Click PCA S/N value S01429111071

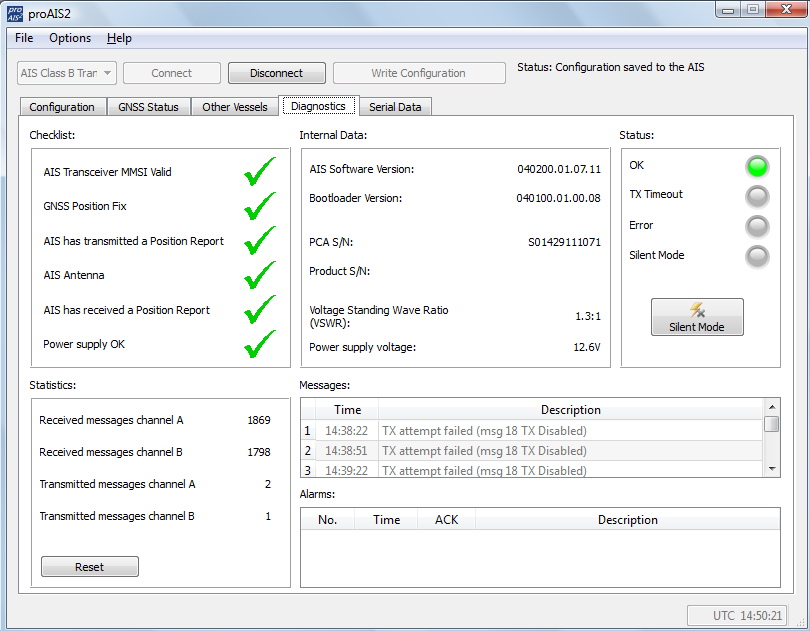565,242
